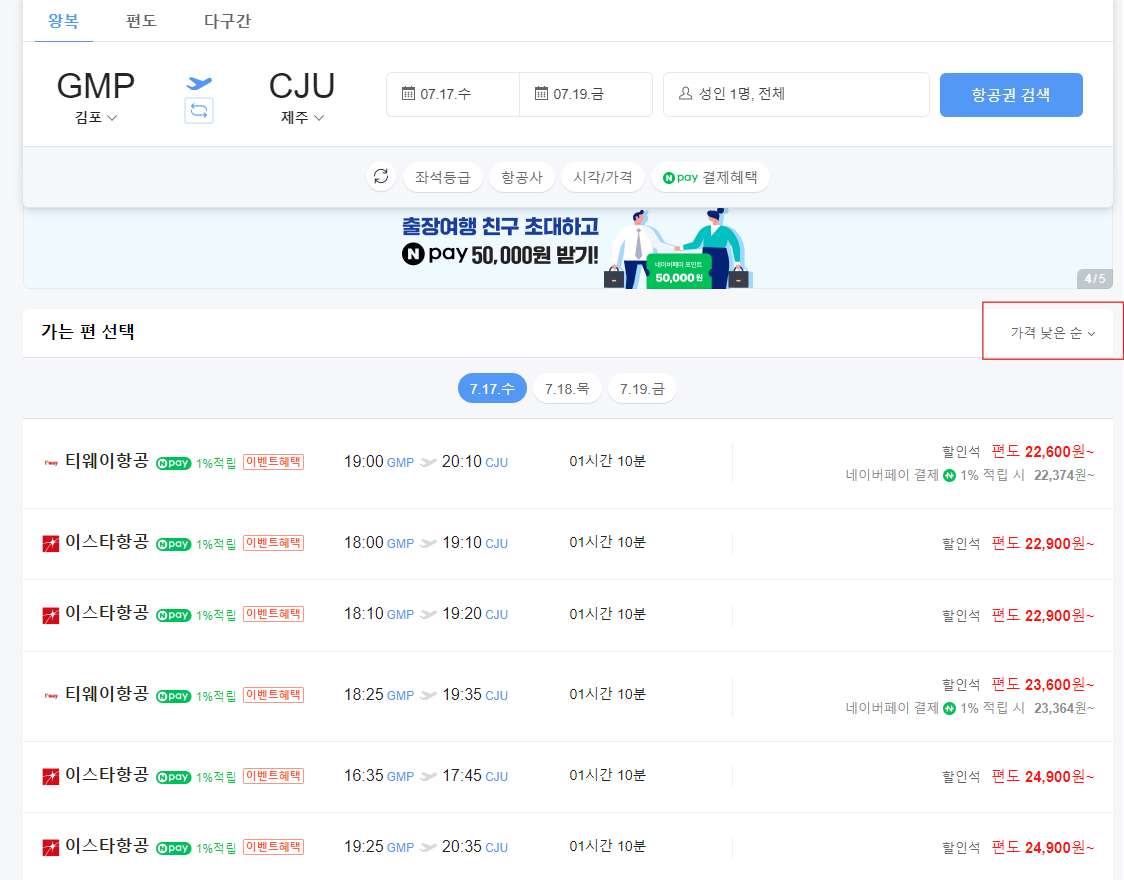The height and width of the screenshot is (880, 1124).
Task: Switch to the 편도 one-way tab
Action: coord(141,21)
